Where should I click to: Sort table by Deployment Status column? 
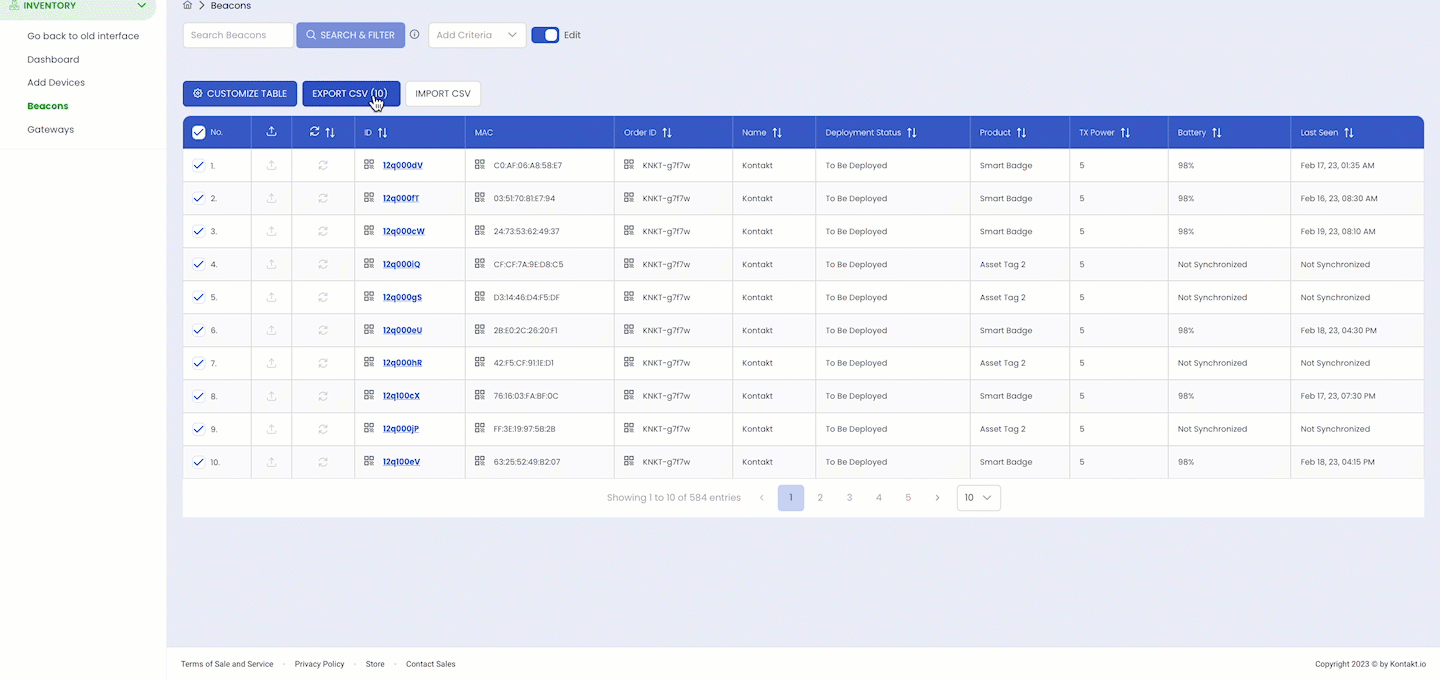(x=912, y=132)
